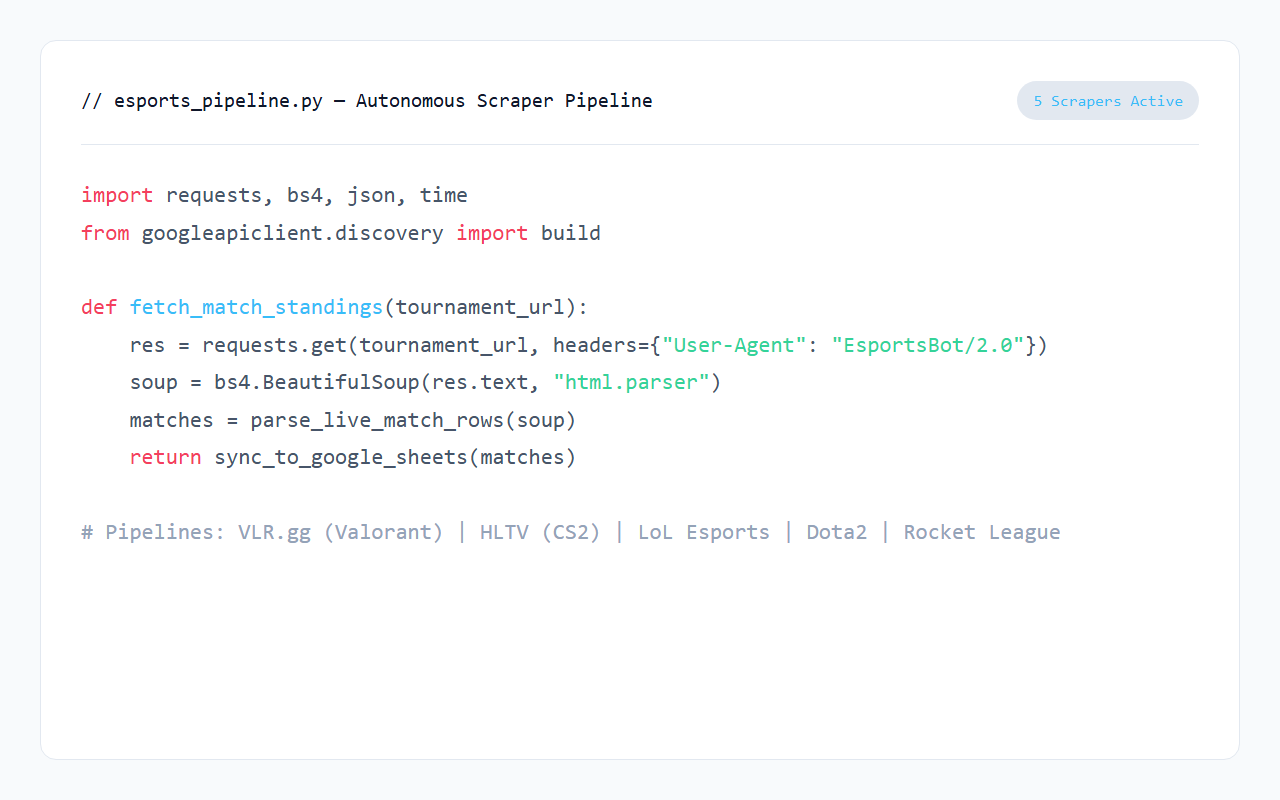Click "Dota2" in pipelines comment
Screen dimensions: 1280x800
[x=837, y=532]
